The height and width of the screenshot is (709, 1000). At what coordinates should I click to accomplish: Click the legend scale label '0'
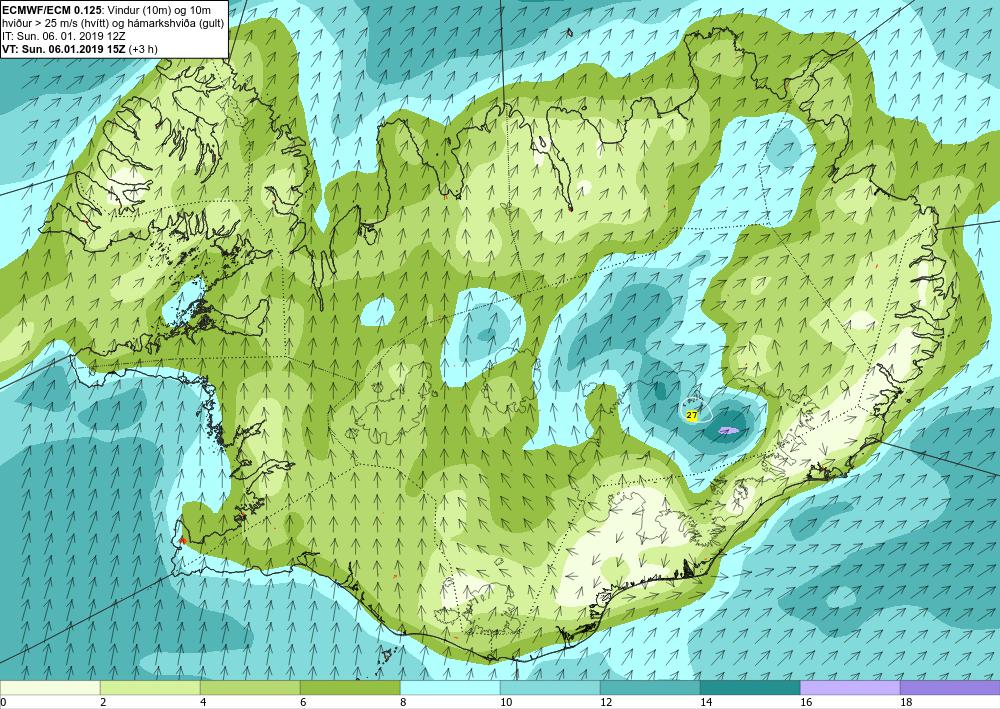(3, 702)
